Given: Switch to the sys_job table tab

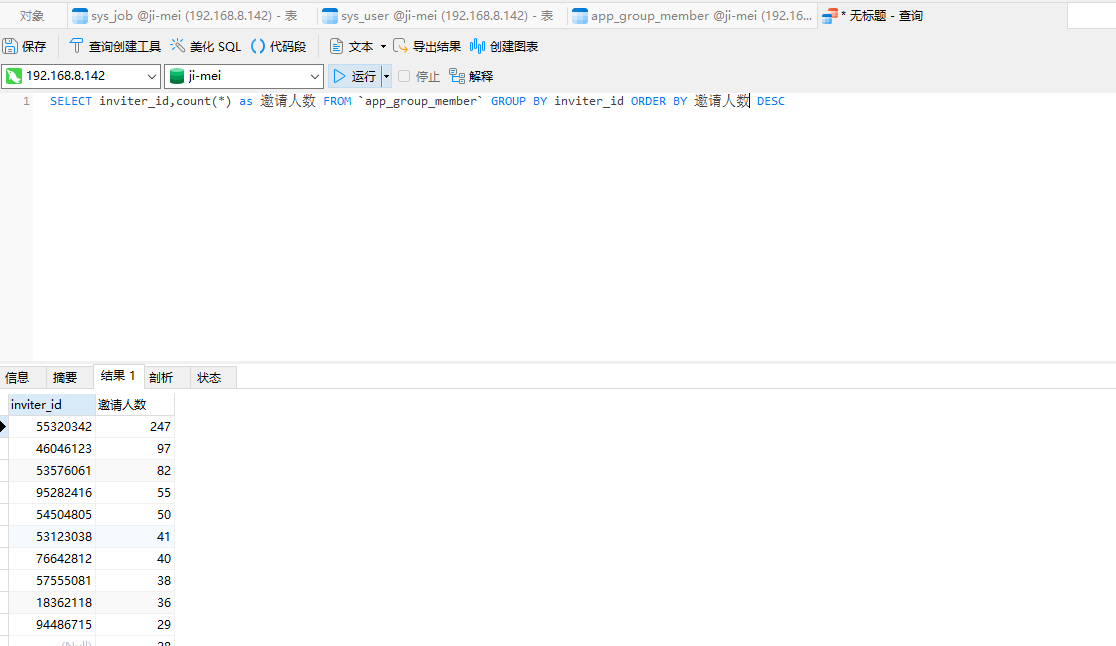Looking at the screenshot, I should tap(192, 16).
